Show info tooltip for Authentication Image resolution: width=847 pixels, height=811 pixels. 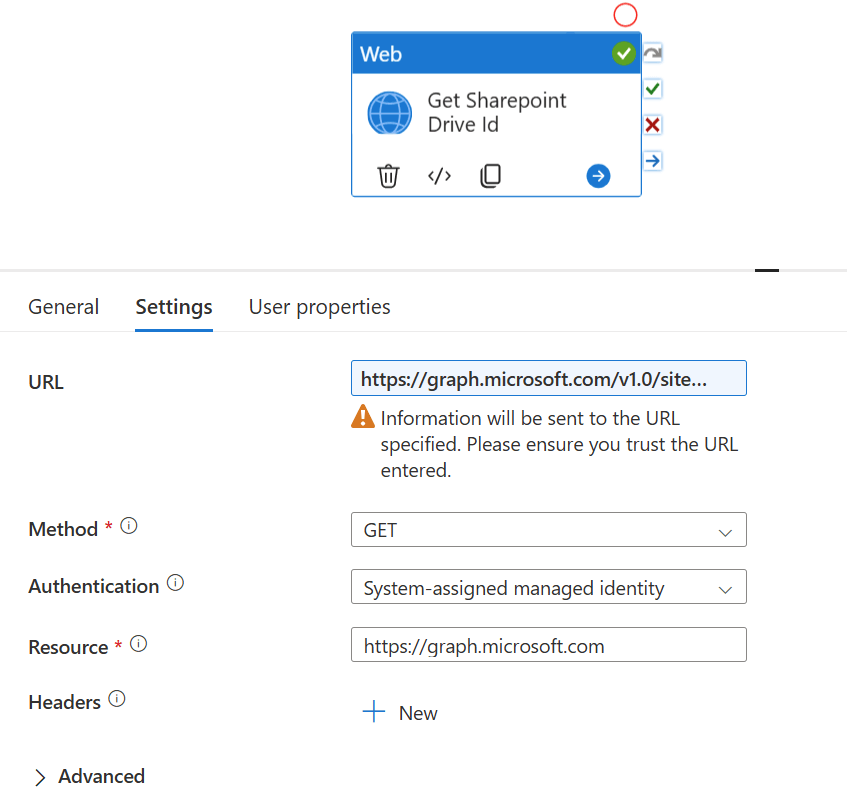point(175,583)
